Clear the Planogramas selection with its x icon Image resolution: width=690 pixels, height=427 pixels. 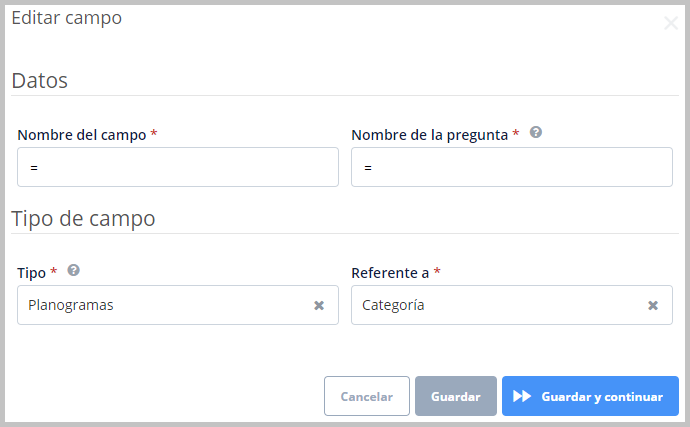tap(319, 305)
